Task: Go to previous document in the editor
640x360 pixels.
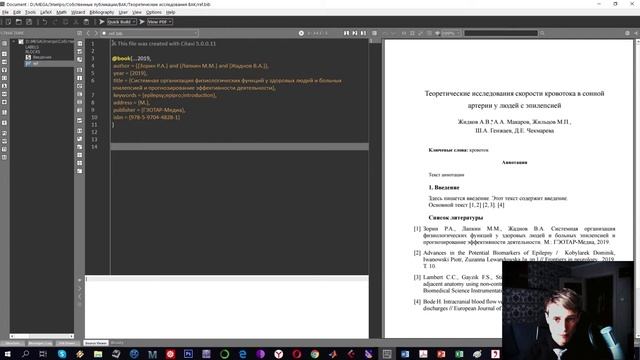Action: click(x=88, y=33)
